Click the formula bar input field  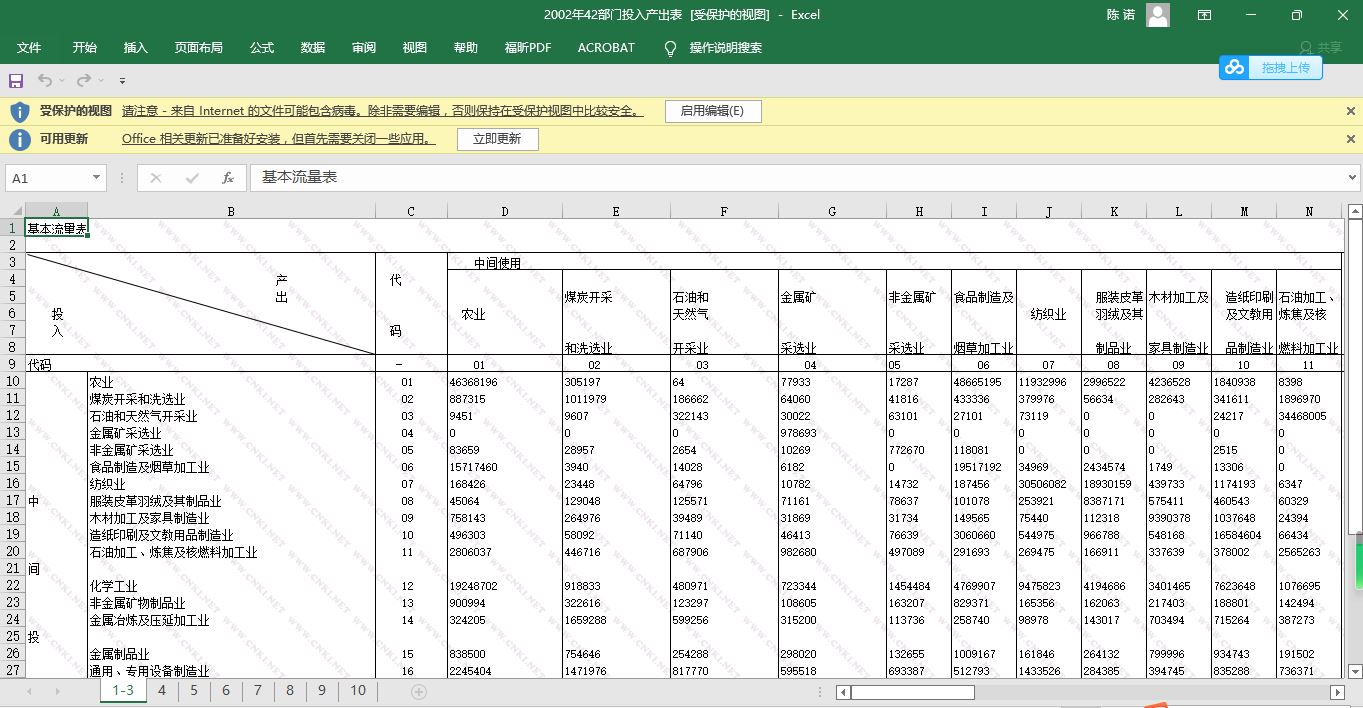coord(790,178)
